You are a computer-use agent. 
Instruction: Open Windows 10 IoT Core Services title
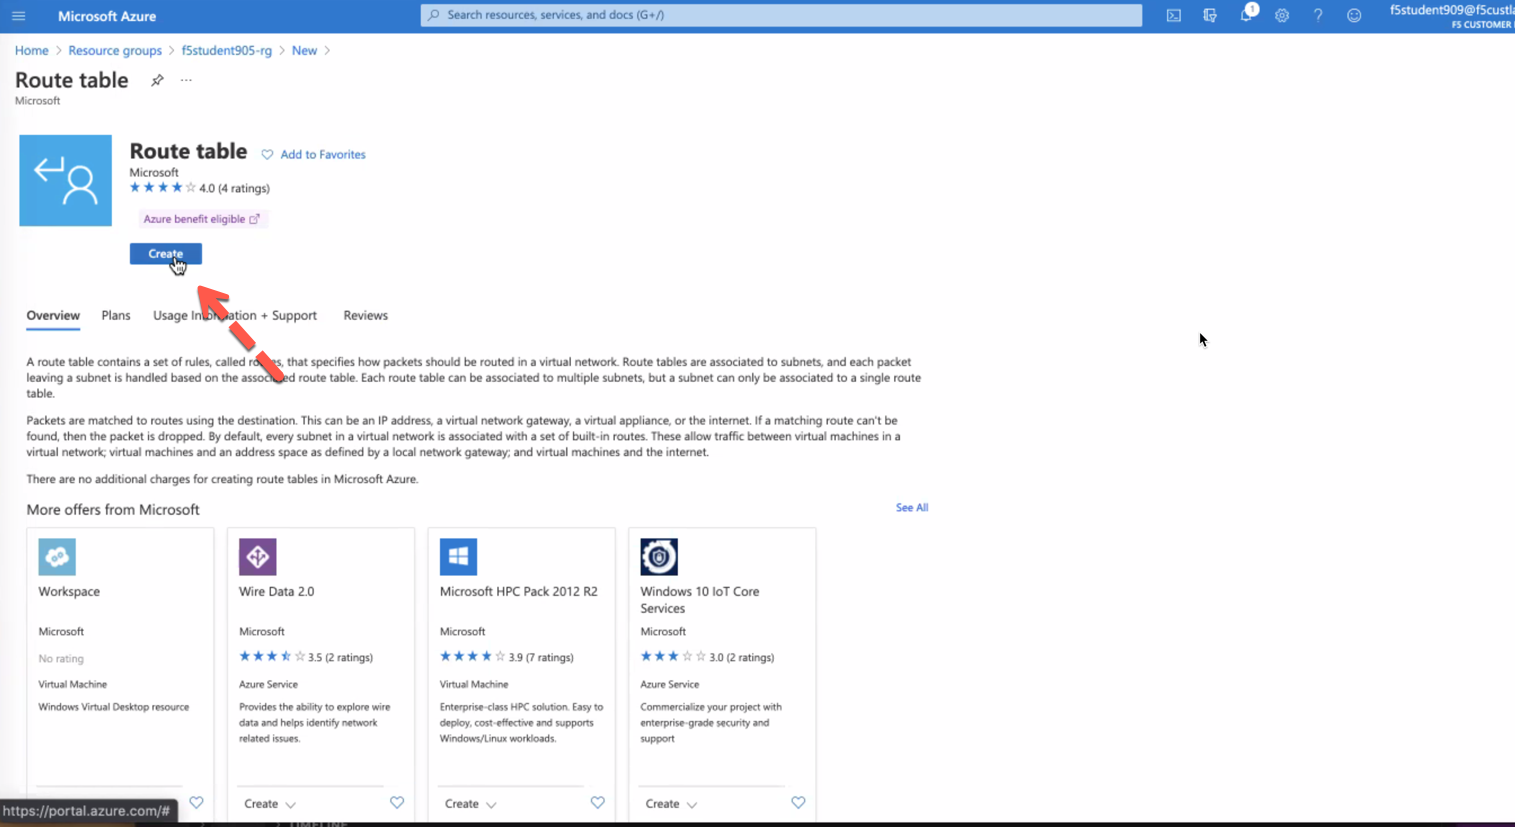click(x=700, y=600)
